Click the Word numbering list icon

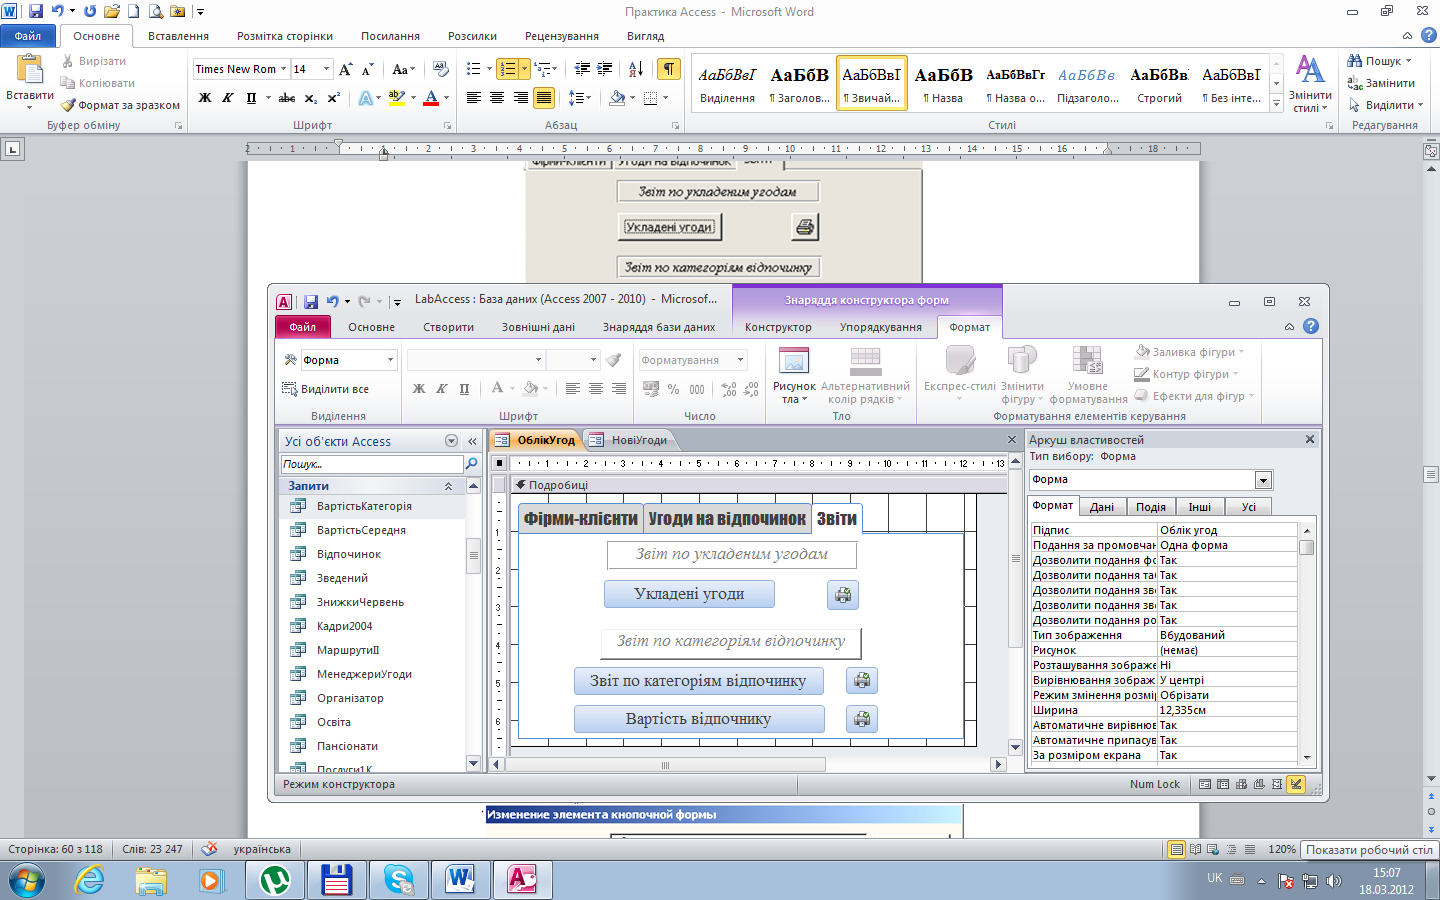508,69
